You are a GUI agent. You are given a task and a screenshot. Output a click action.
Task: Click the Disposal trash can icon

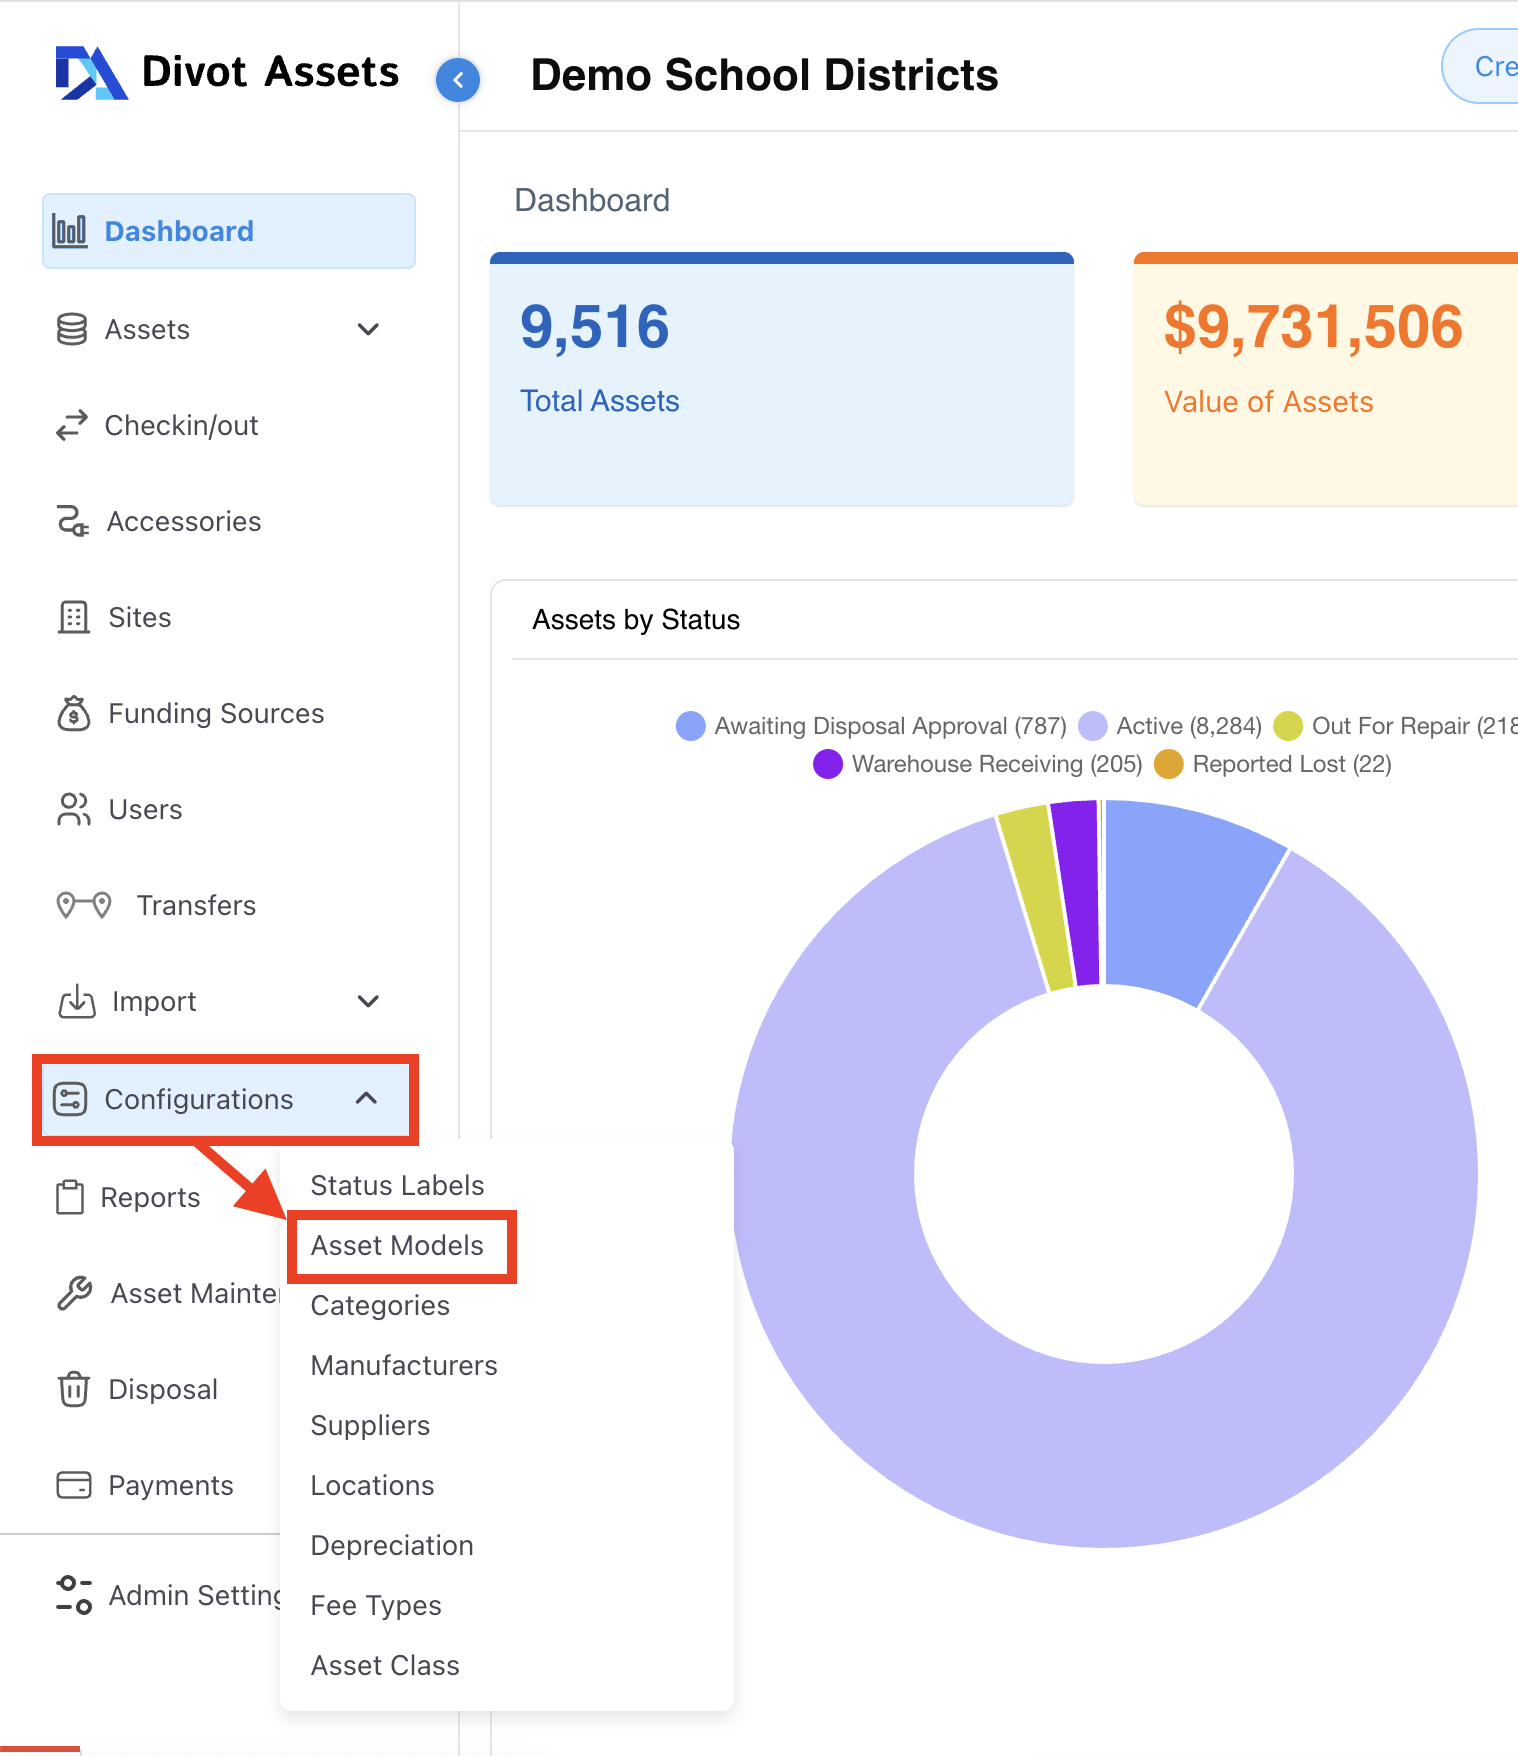[x=73, y=1390]
